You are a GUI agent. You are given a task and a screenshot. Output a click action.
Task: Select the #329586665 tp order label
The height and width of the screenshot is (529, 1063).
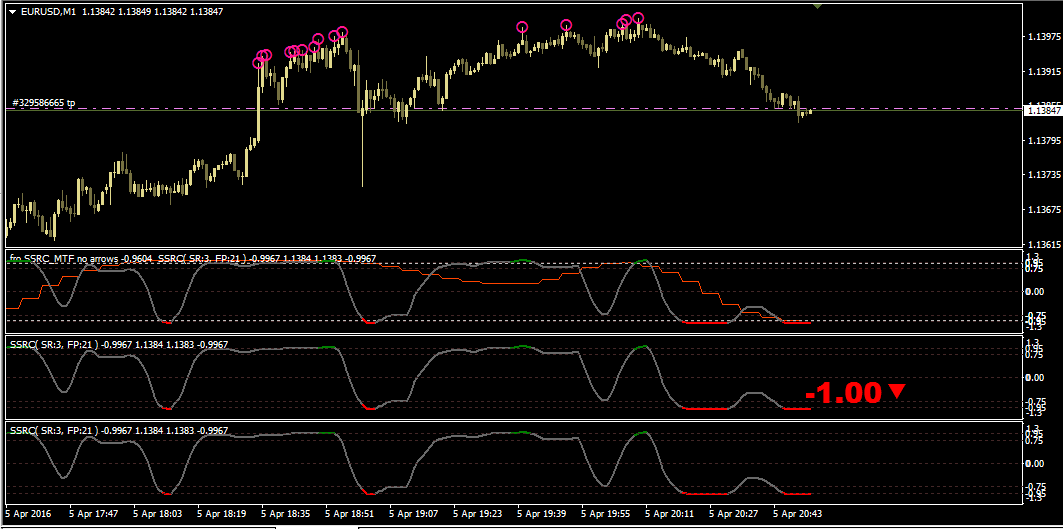point(44,103)
